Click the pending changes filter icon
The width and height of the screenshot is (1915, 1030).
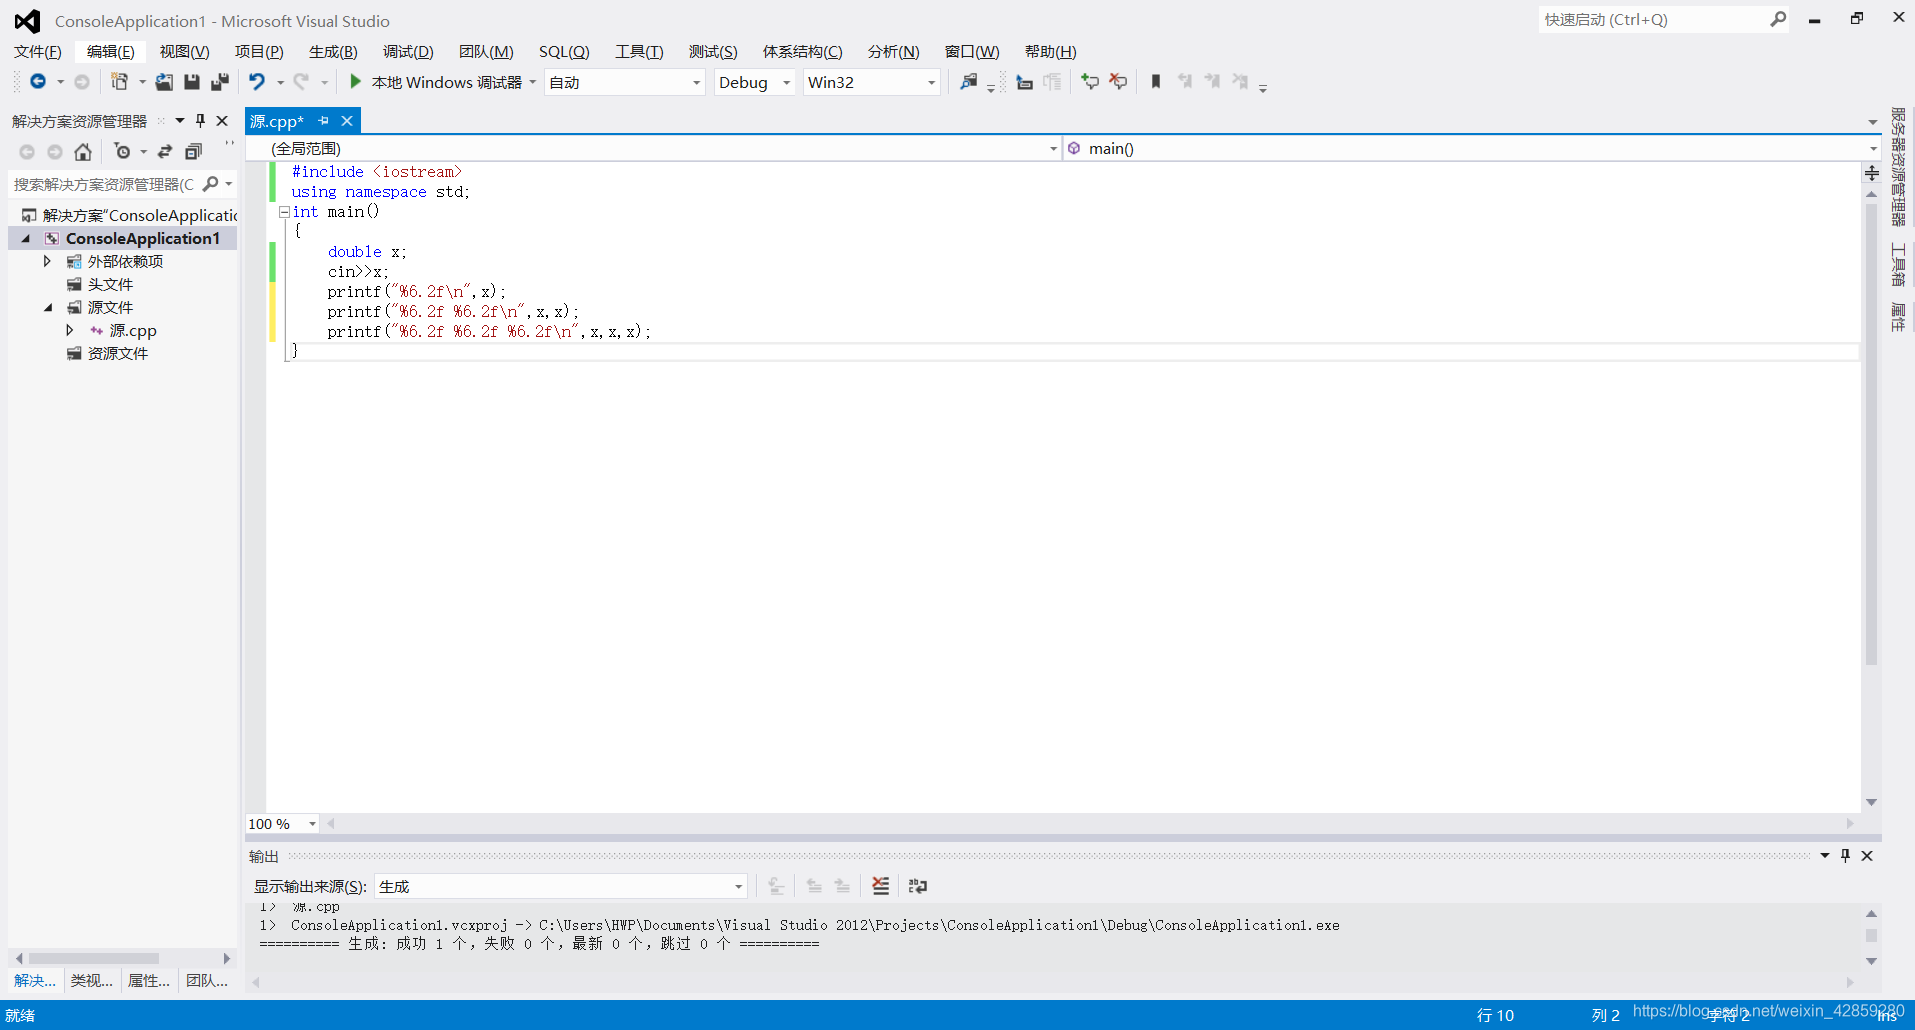(122, 152)
